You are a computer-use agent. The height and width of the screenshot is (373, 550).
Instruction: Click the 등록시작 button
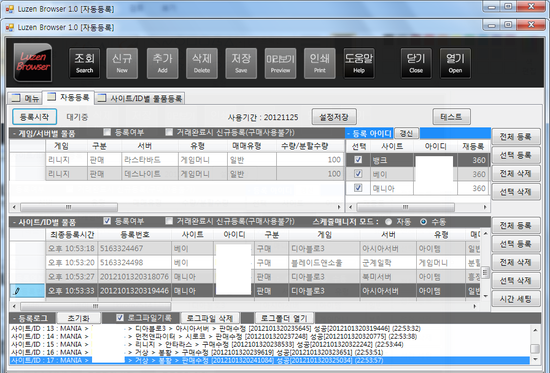coord(34,117)
